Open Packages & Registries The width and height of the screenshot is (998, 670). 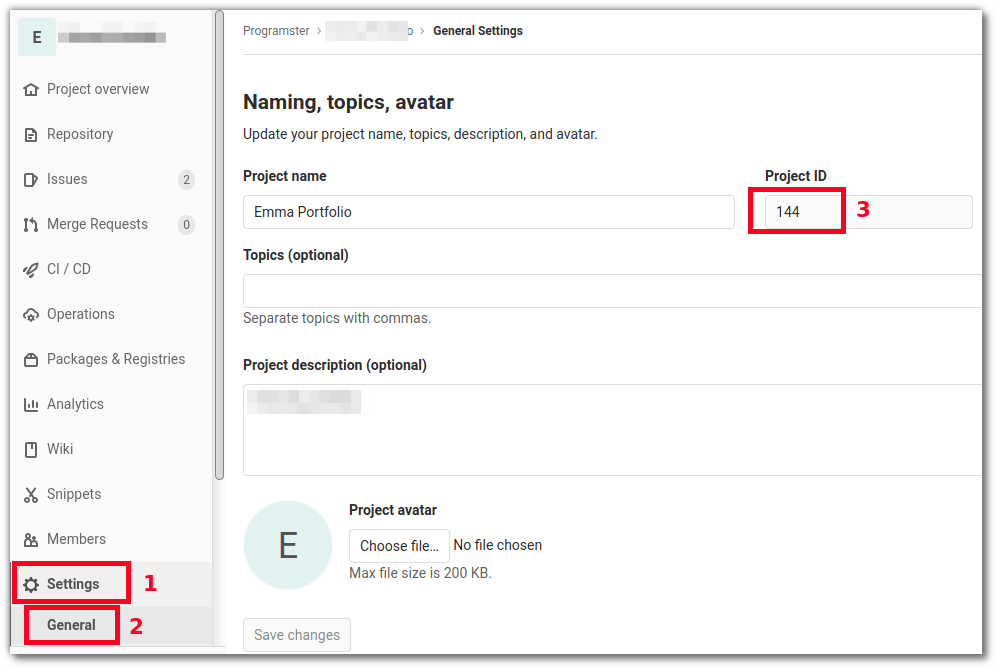point(116,359)
